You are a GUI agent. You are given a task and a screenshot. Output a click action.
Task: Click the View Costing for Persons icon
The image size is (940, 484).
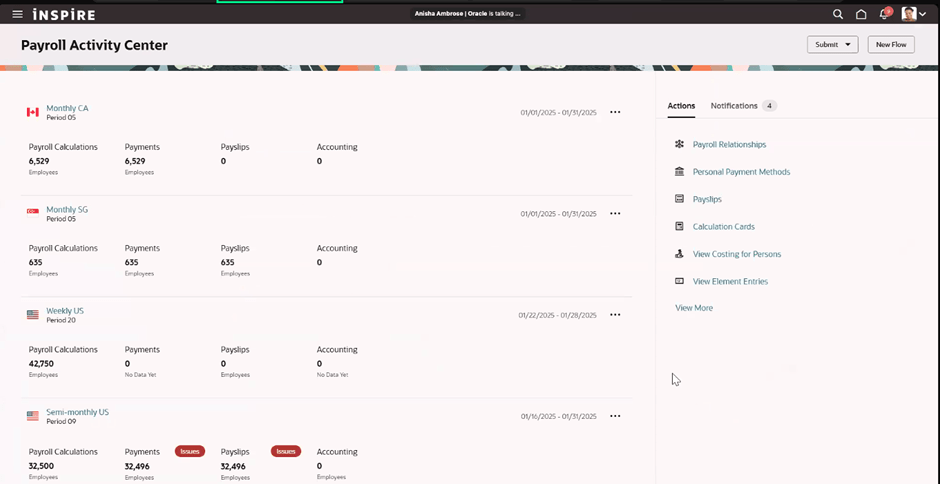679,254
